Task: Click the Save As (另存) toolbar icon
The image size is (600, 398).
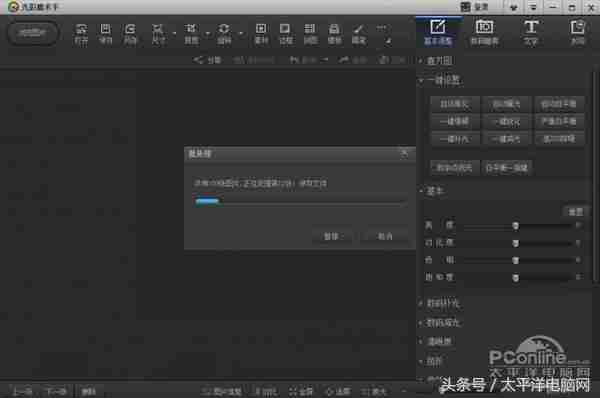Action: [x=130, y=34]
